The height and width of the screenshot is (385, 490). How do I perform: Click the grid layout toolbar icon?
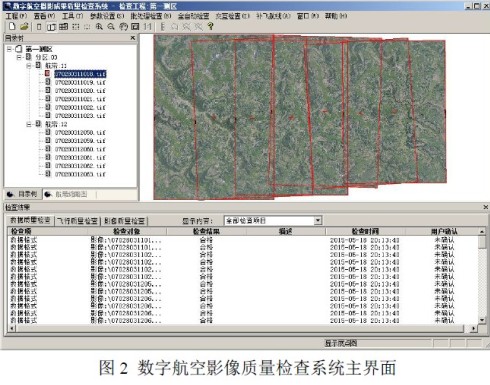click(x=63, y=27)
